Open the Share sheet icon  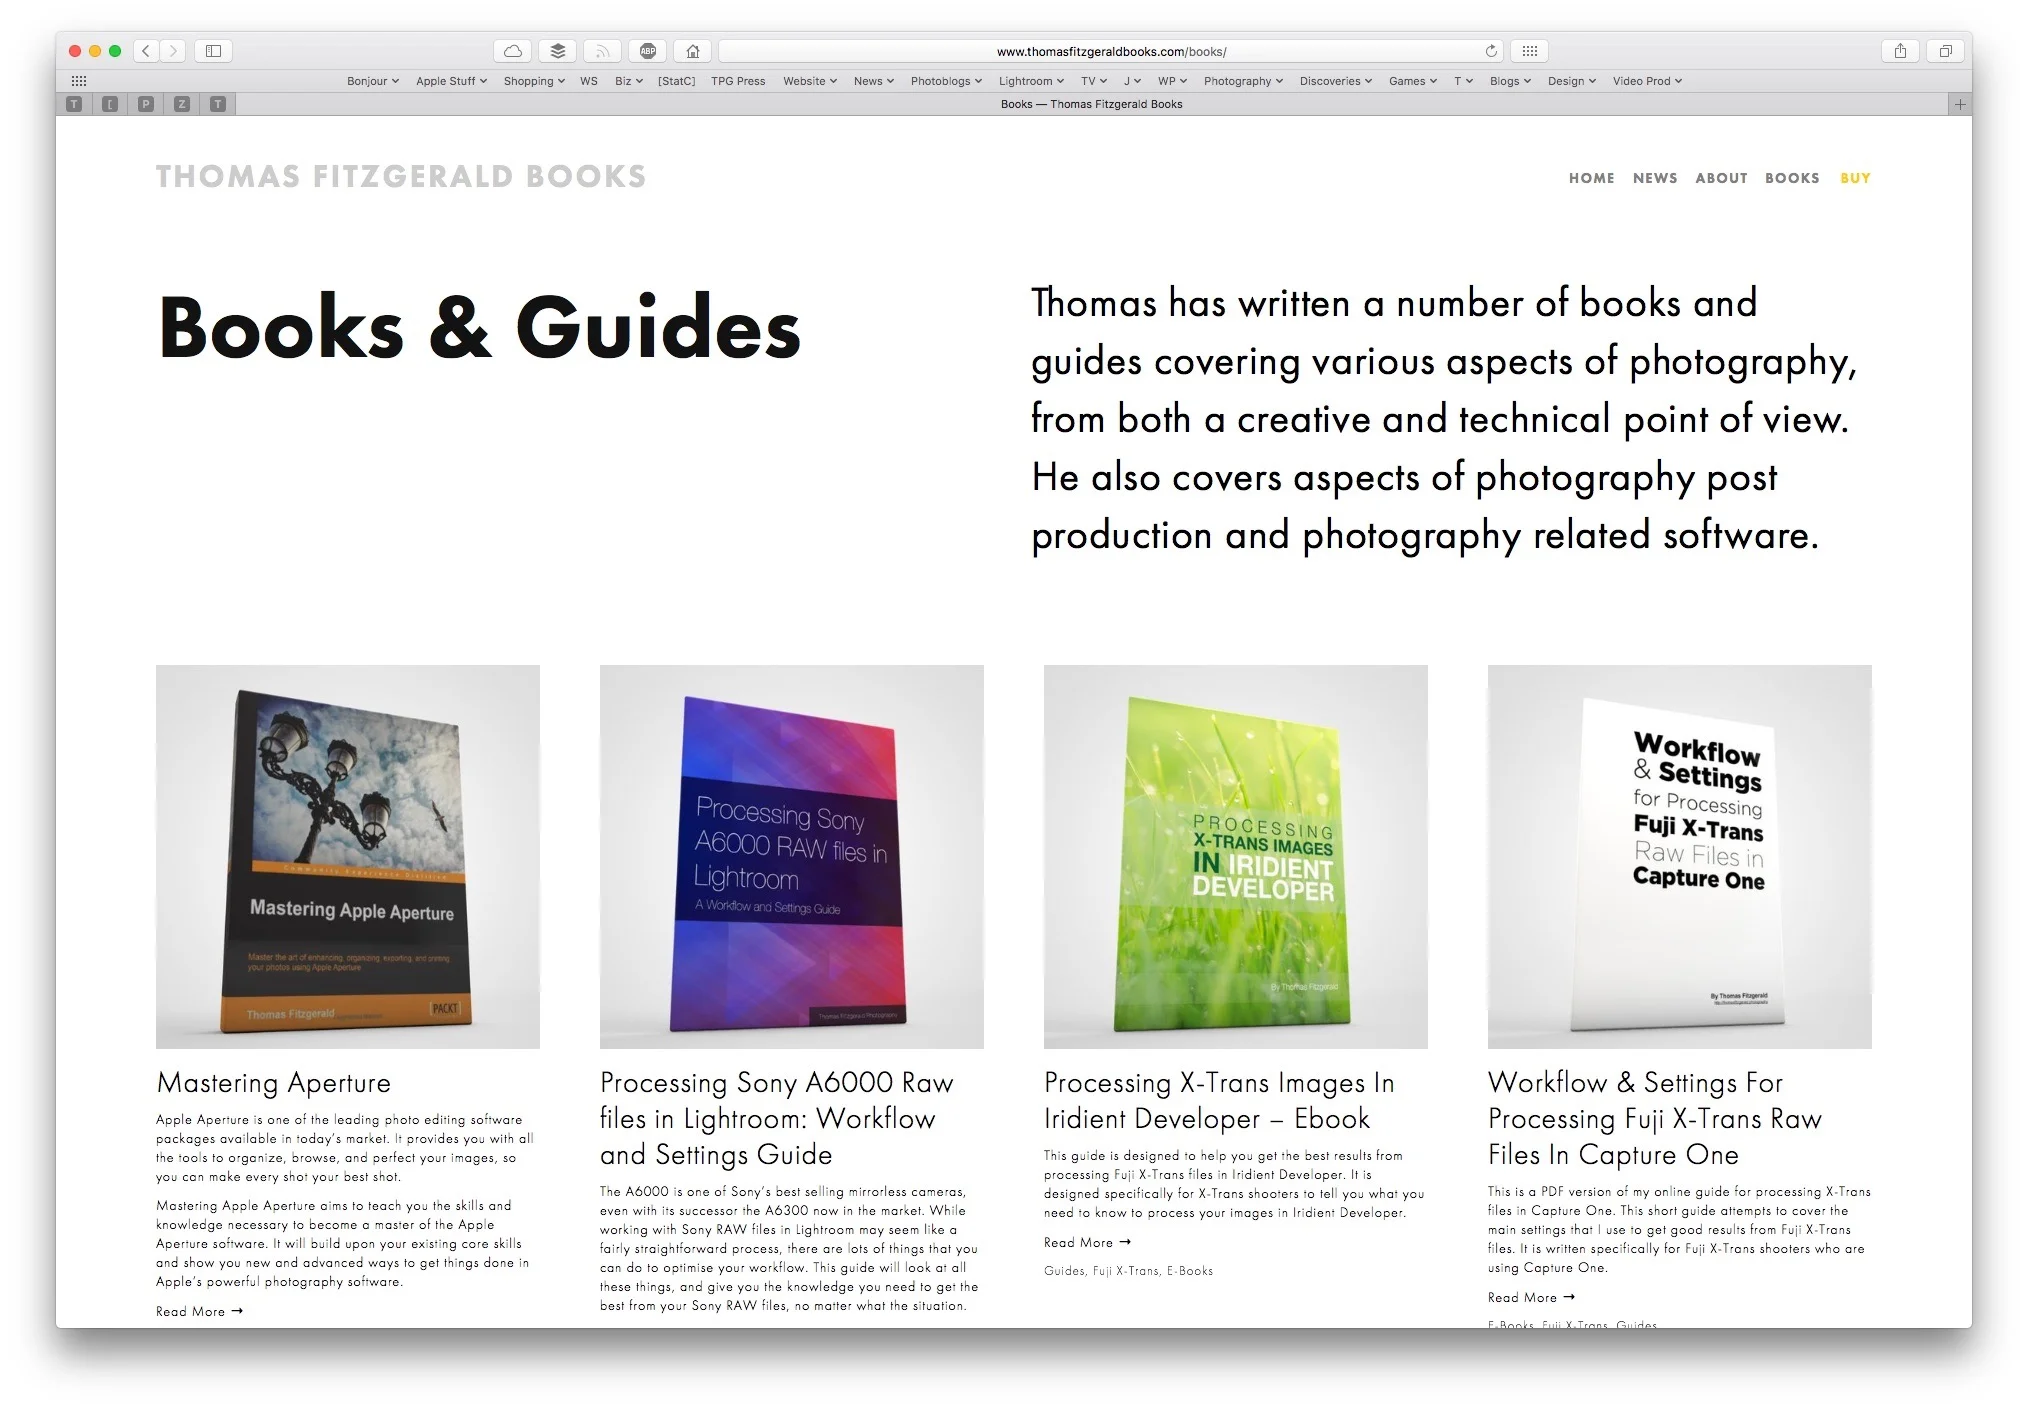point(1900,51)
